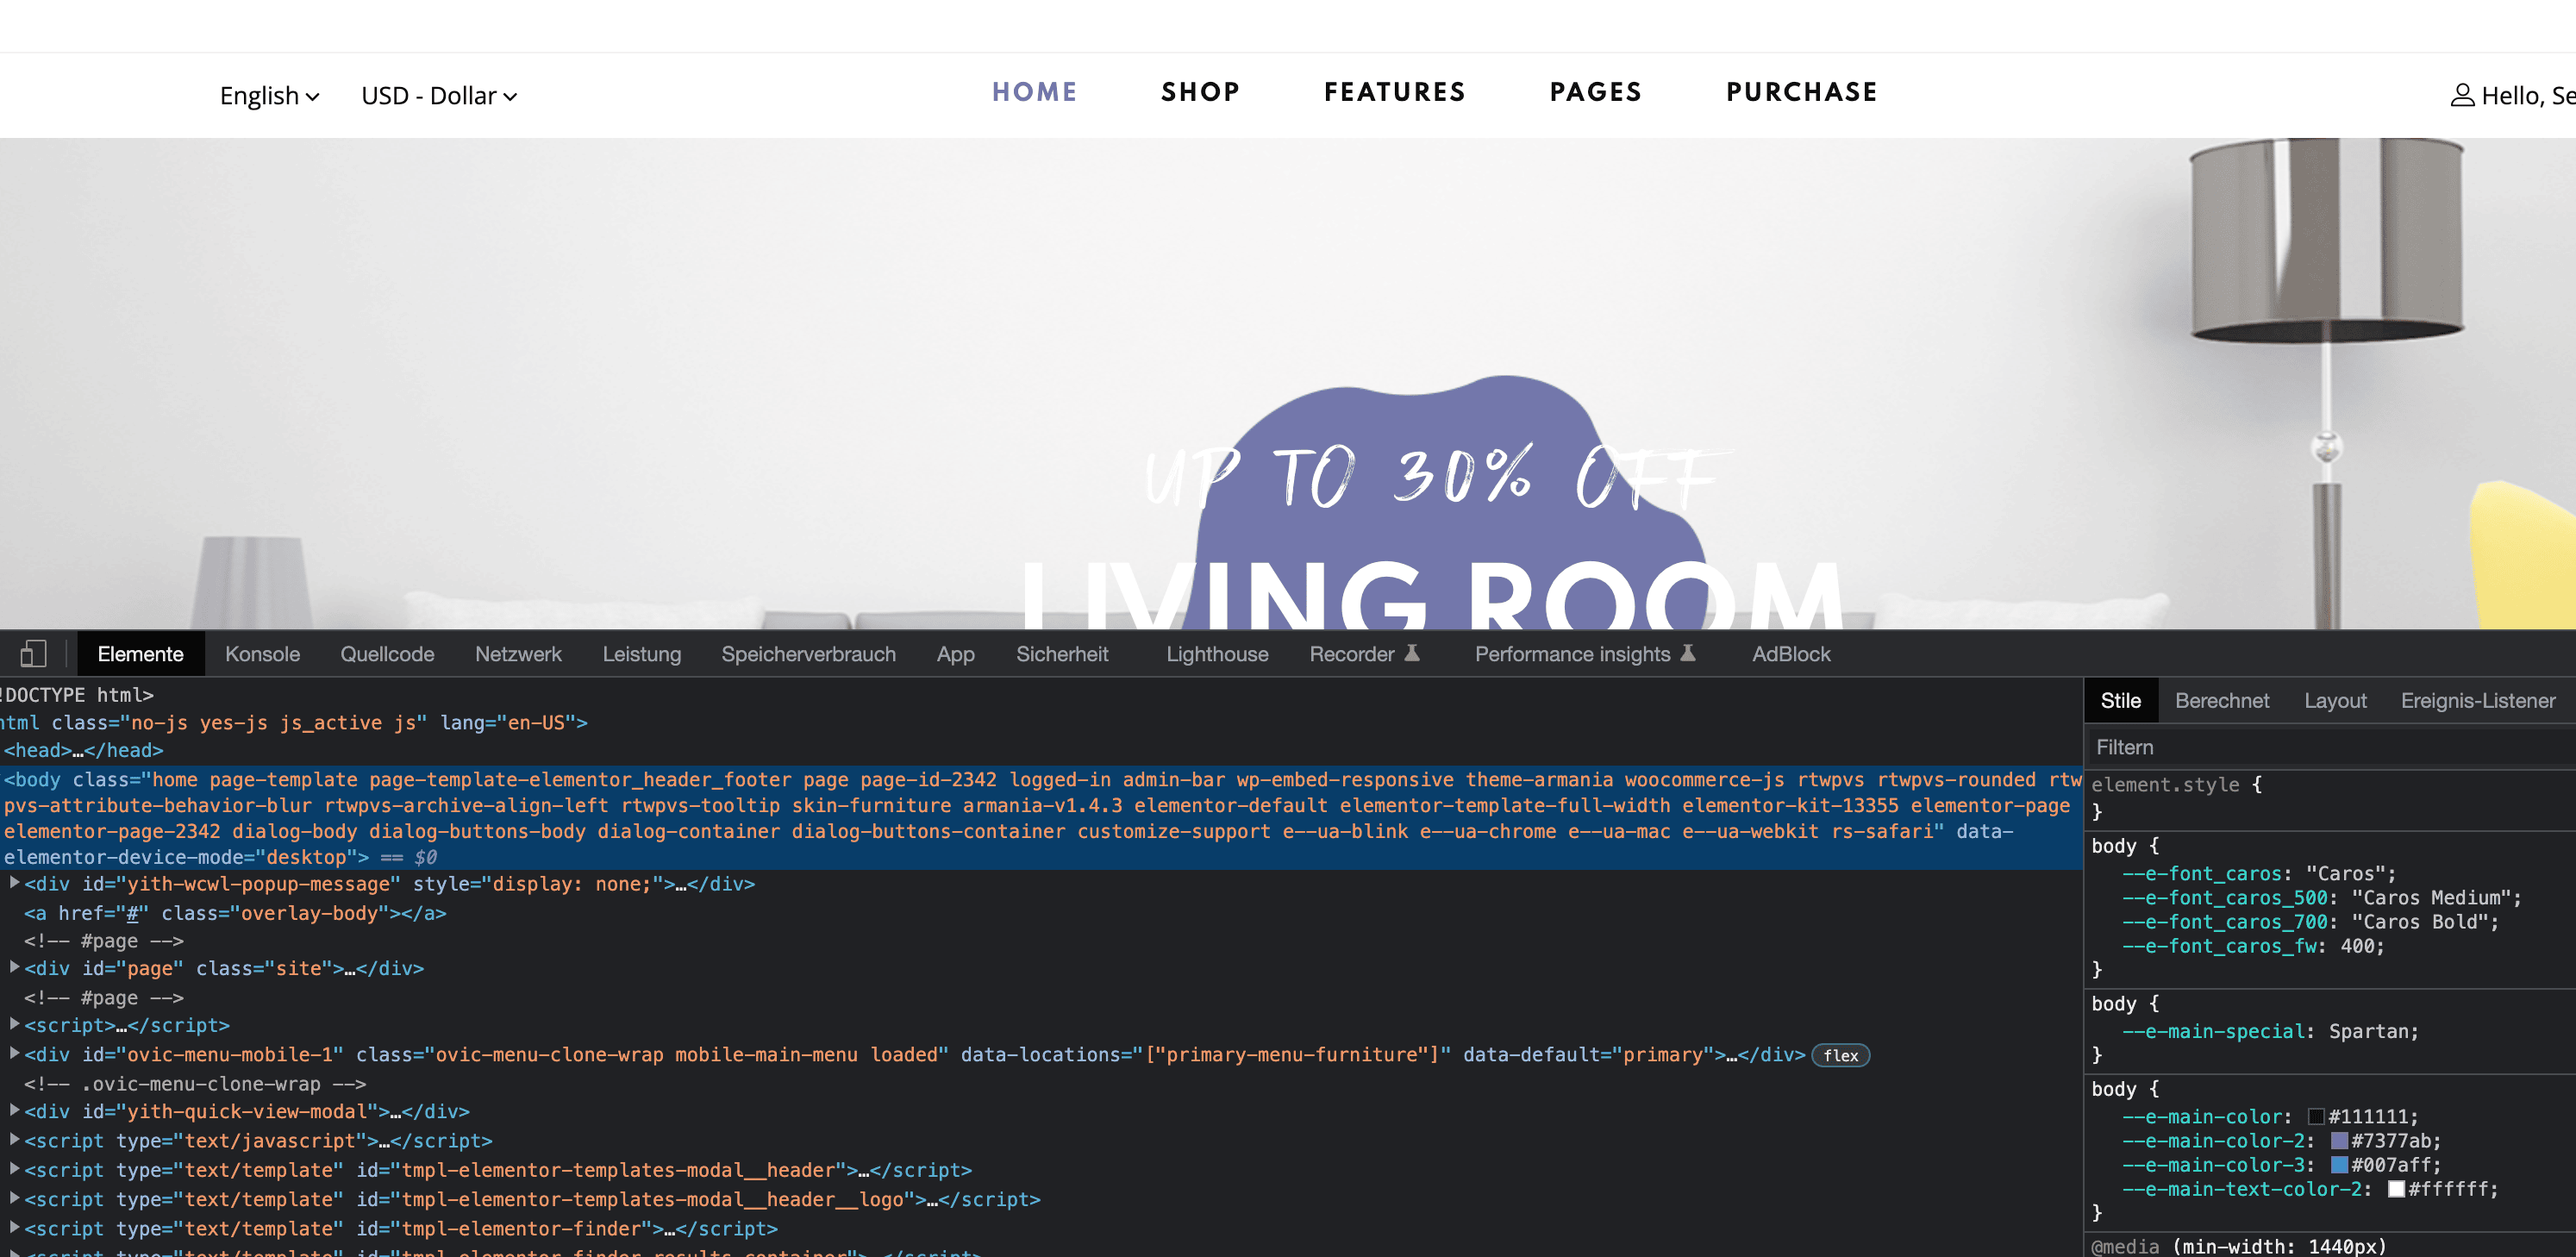Click the #7377ab color swatch
Screen dimensions: 2576x1257
tap(2339, 1140)
